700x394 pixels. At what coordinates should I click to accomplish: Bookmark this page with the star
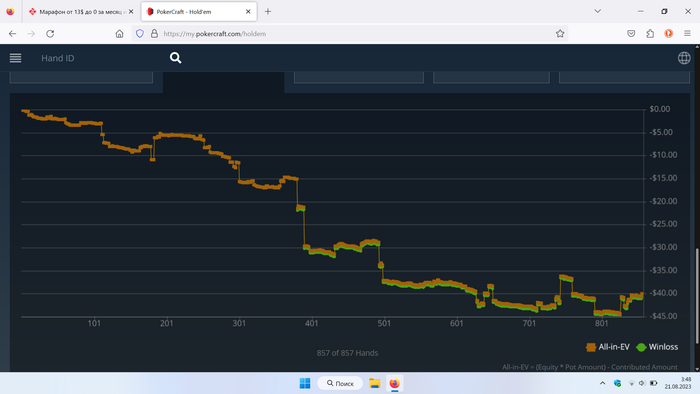click(560, 33)
